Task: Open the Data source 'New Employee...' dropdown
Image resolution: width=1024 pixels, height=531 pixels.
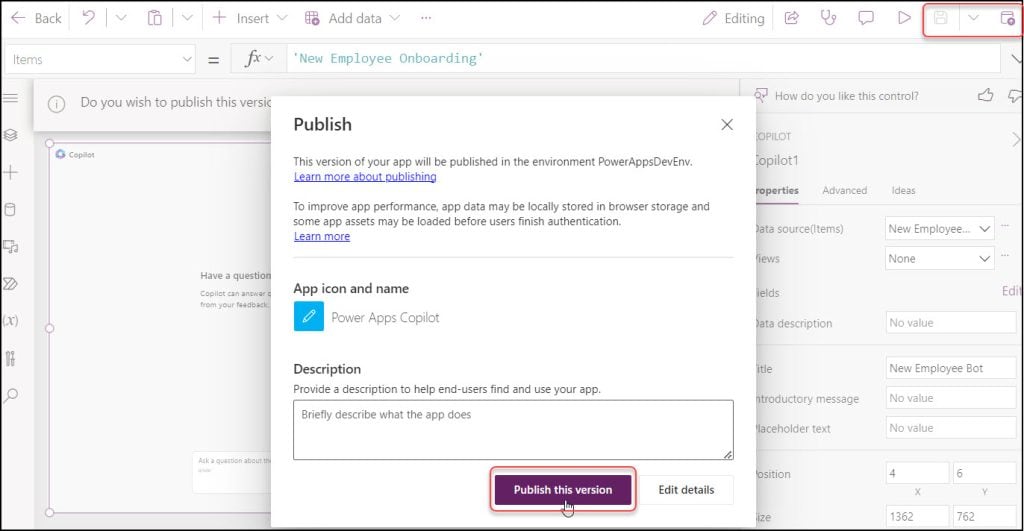Action: [x=939, y=229]
